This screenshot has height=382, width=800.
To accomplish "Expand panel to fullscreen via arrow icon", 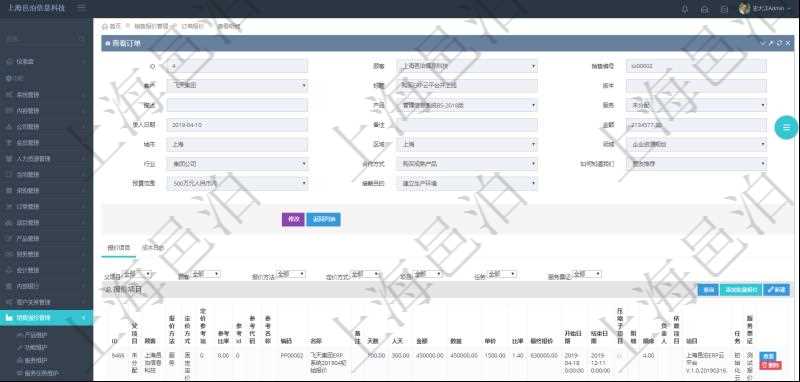I will pos(771,43).
